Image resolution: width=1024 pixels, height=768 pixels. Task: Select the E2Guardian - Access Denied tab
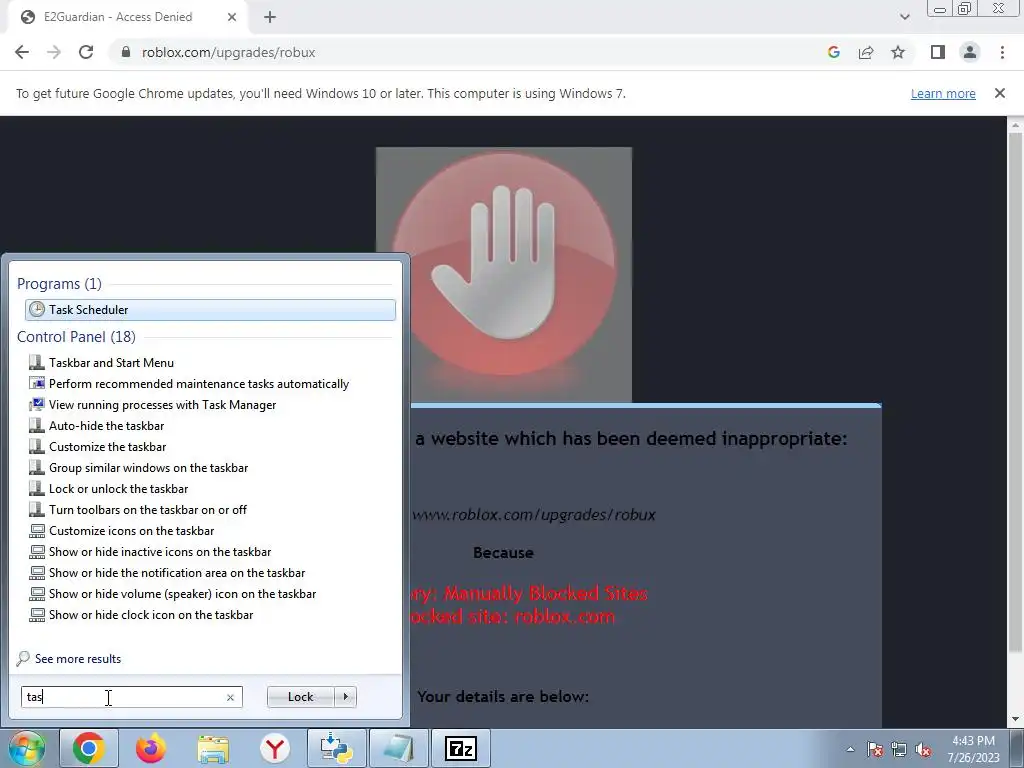[x=128, y=17]
